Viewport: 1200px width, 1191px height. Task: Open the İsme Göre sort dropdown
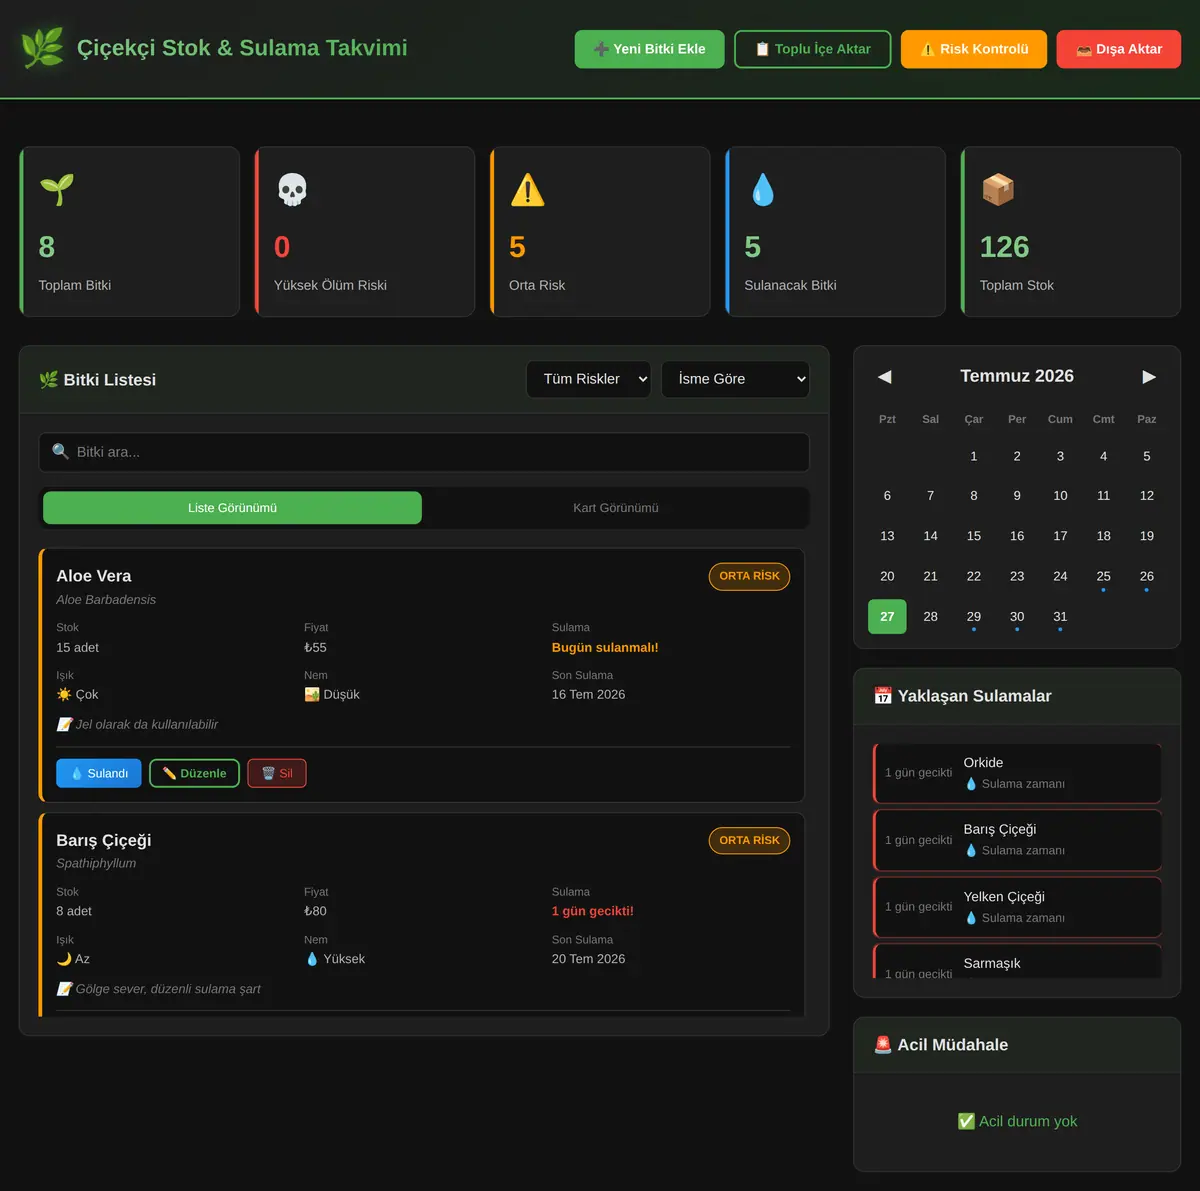735,379
